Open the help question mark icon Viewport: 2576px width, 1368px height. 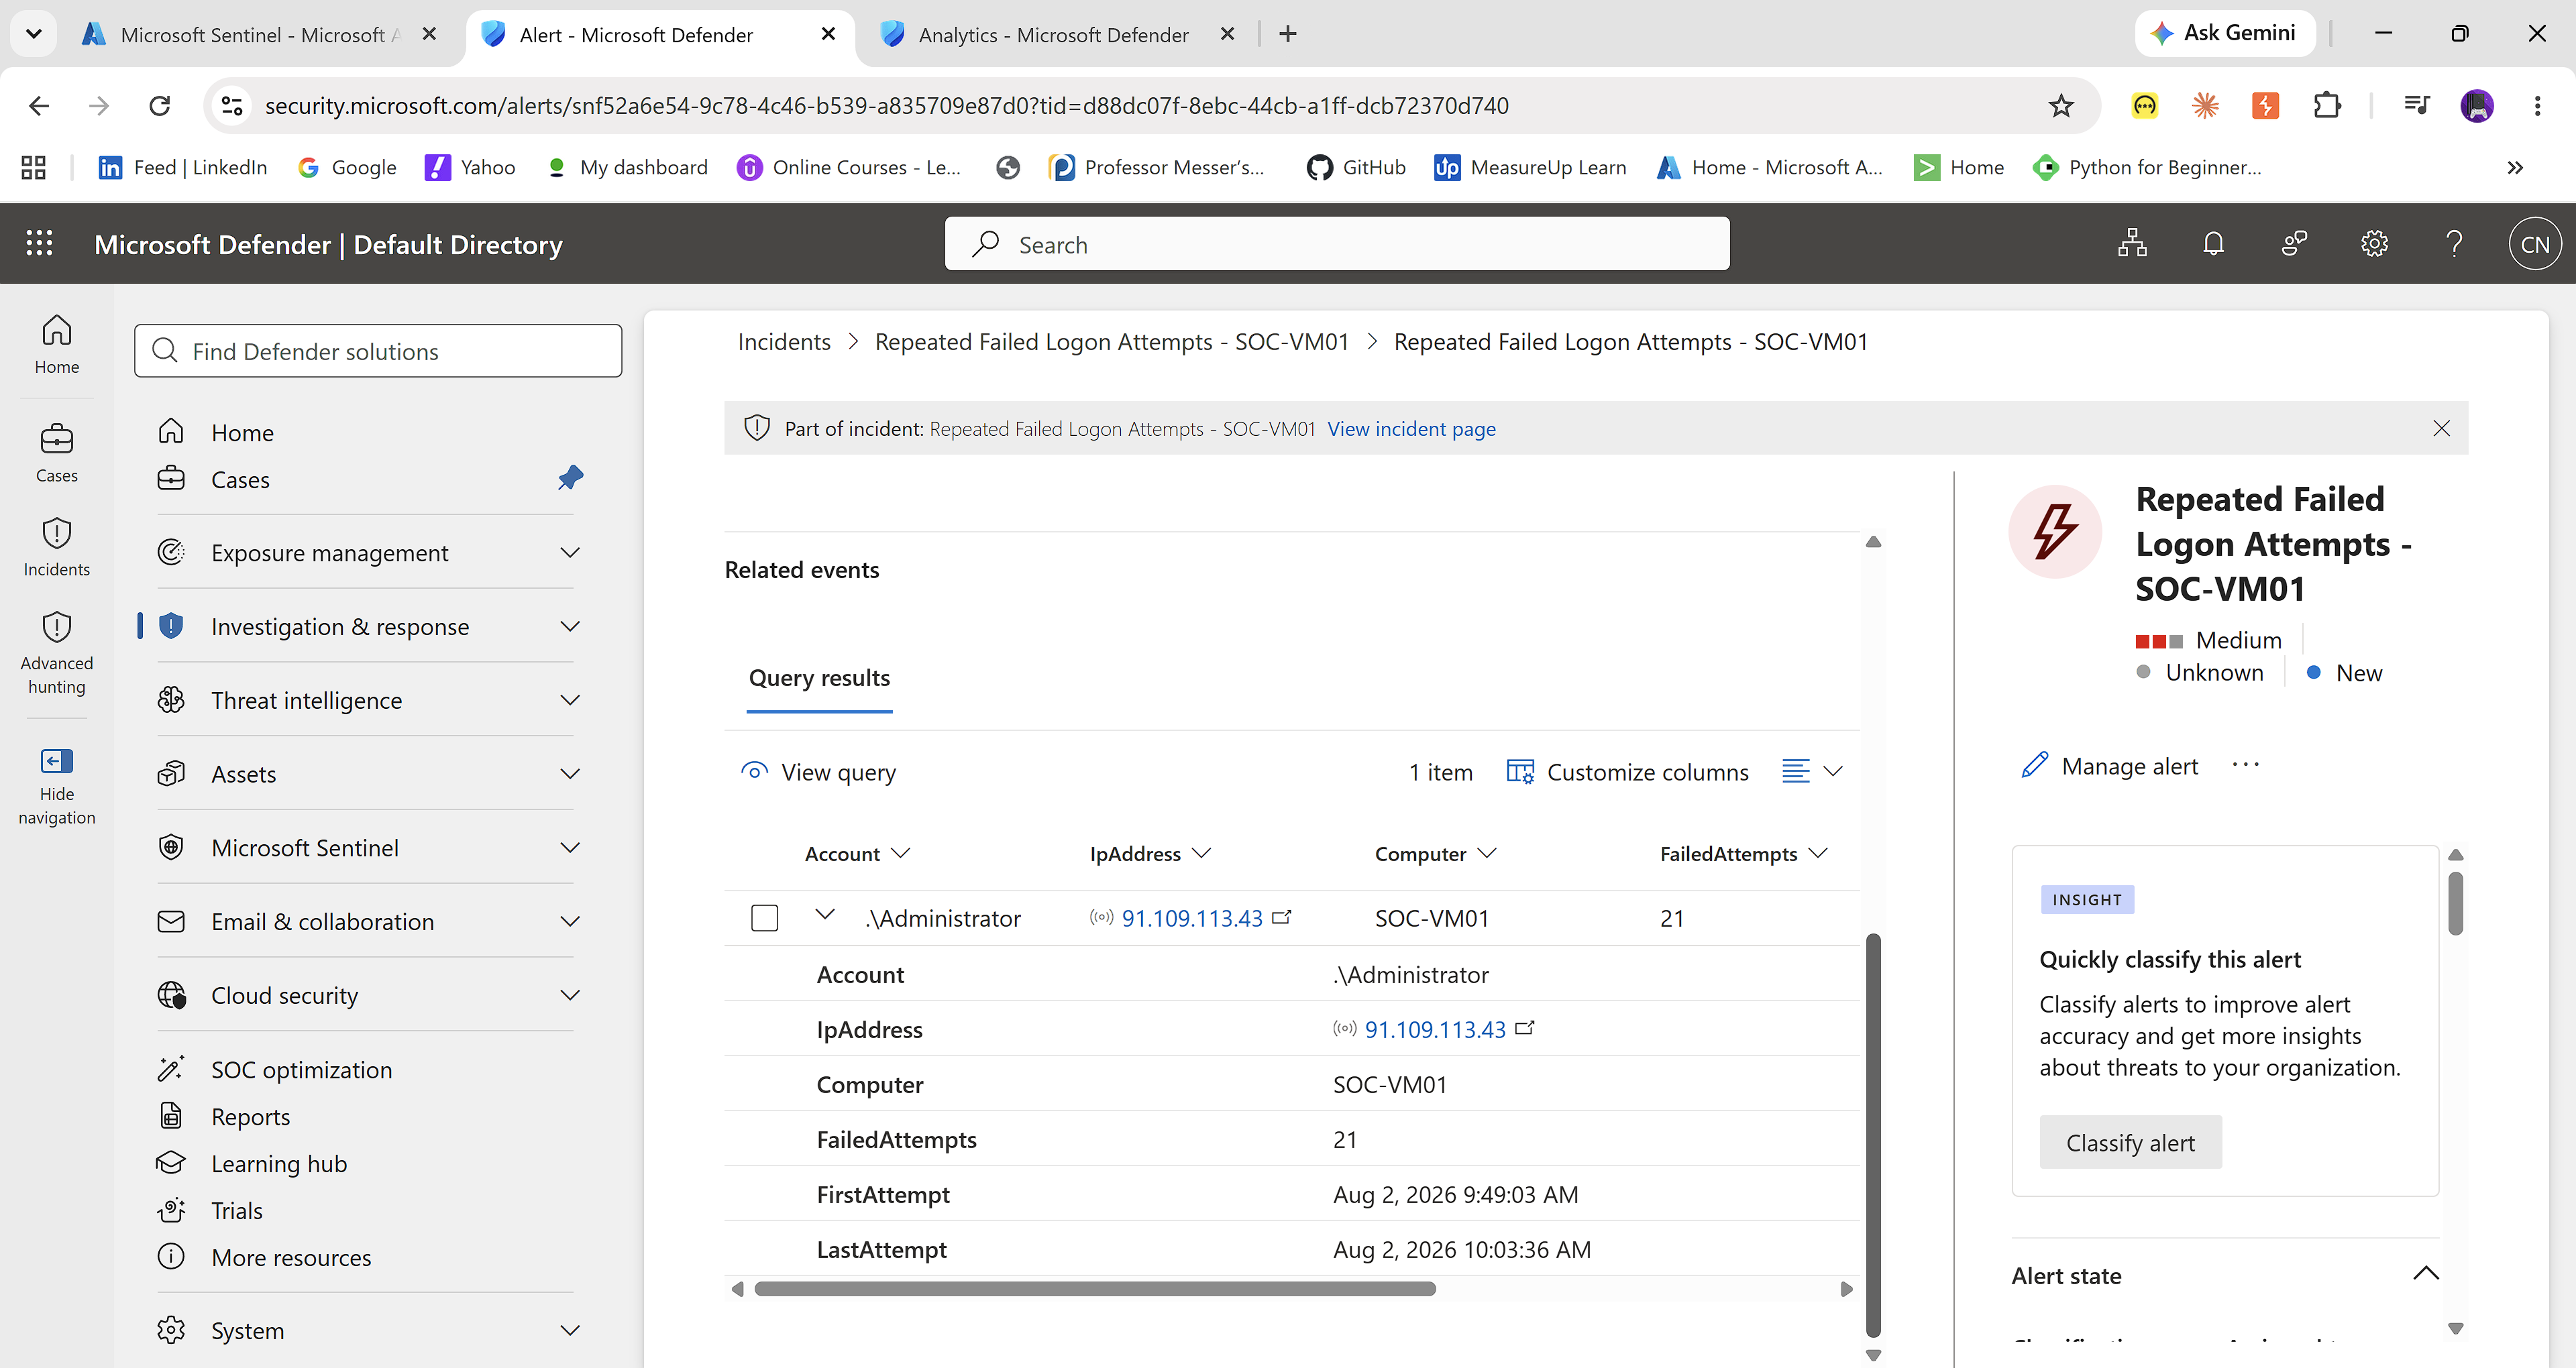click(2454, 244)
